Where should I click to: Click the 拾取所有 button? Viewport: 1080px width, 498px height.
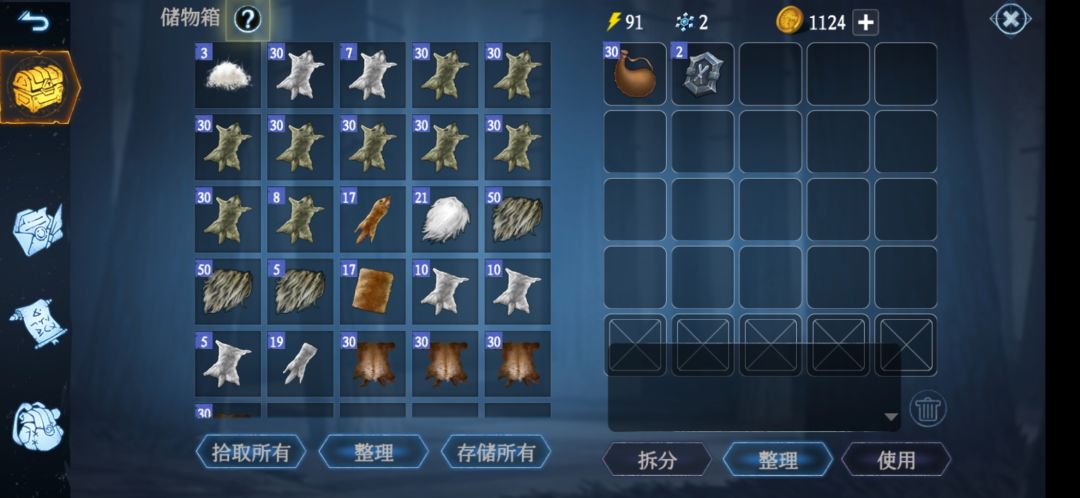[x=250, y=452]
